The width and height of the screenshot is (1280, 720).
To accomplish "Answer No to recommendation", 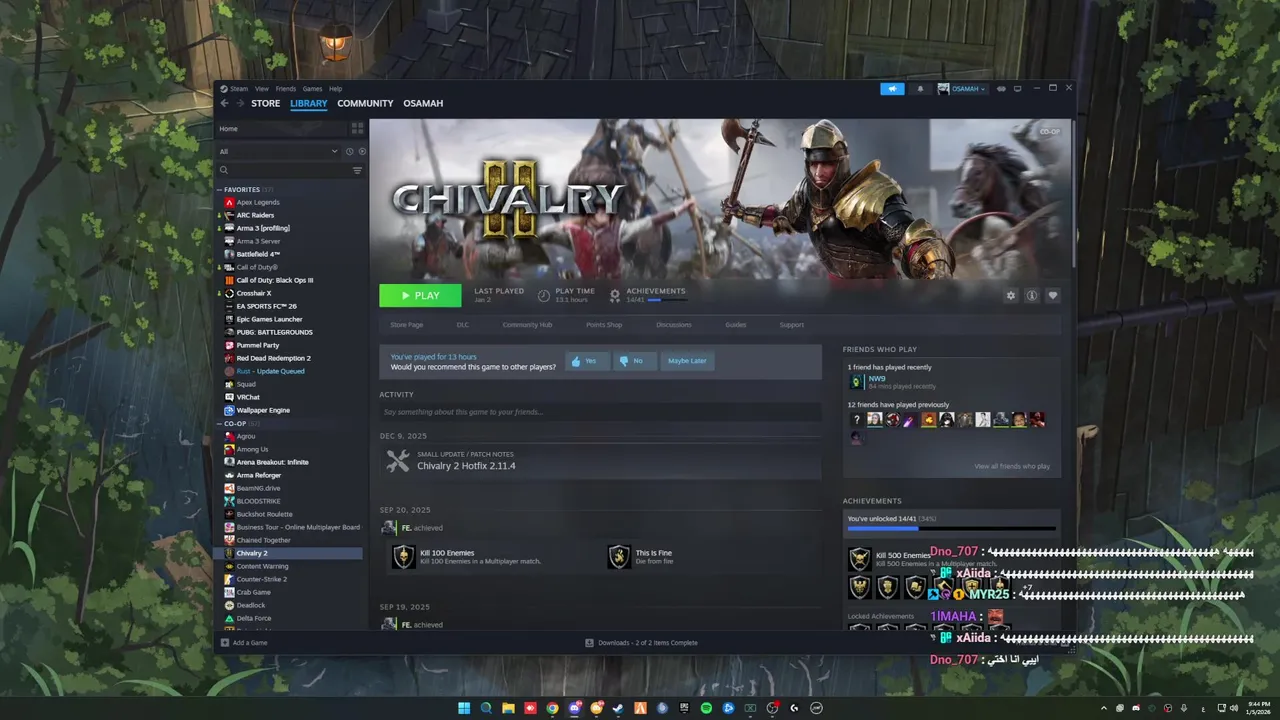I will [x=633, y=361].
